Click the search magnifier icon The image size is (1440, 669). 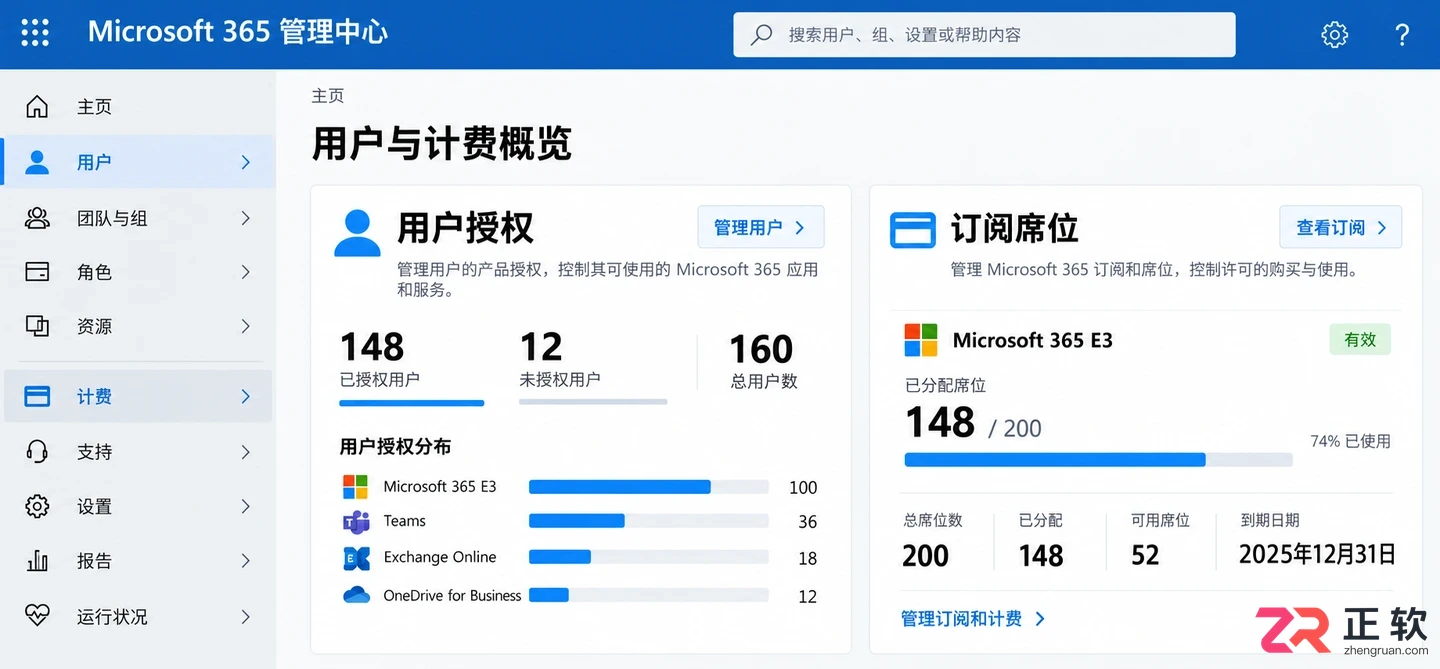pos(762,35)
